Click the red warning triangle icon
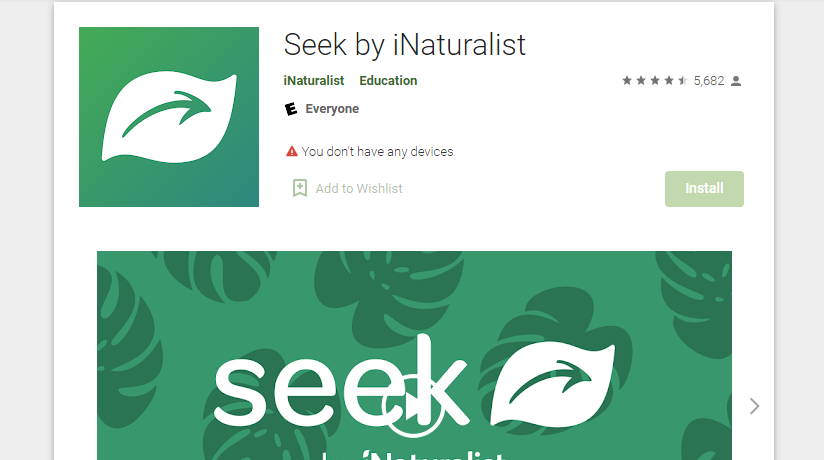The image size is (824, 460). coord(292,151)
